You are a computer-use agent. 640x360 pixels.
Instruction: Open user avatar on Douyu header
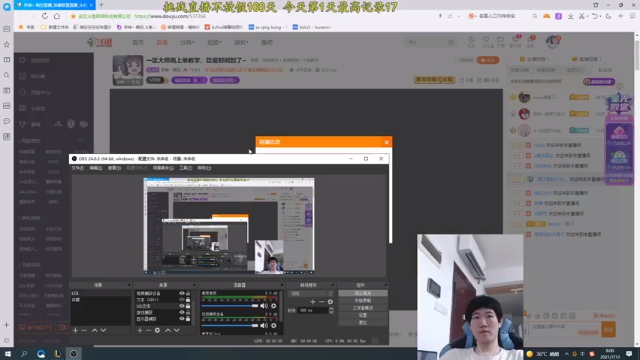(x=553, y=42)
